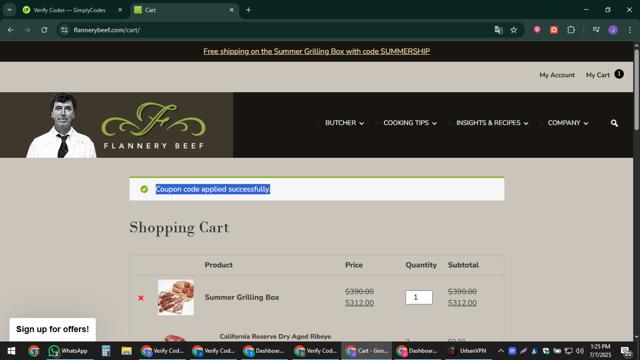Viewport: 640px width, 360px height.
Task: Click the Subtotal column header
Action: (x=463, y=265)
